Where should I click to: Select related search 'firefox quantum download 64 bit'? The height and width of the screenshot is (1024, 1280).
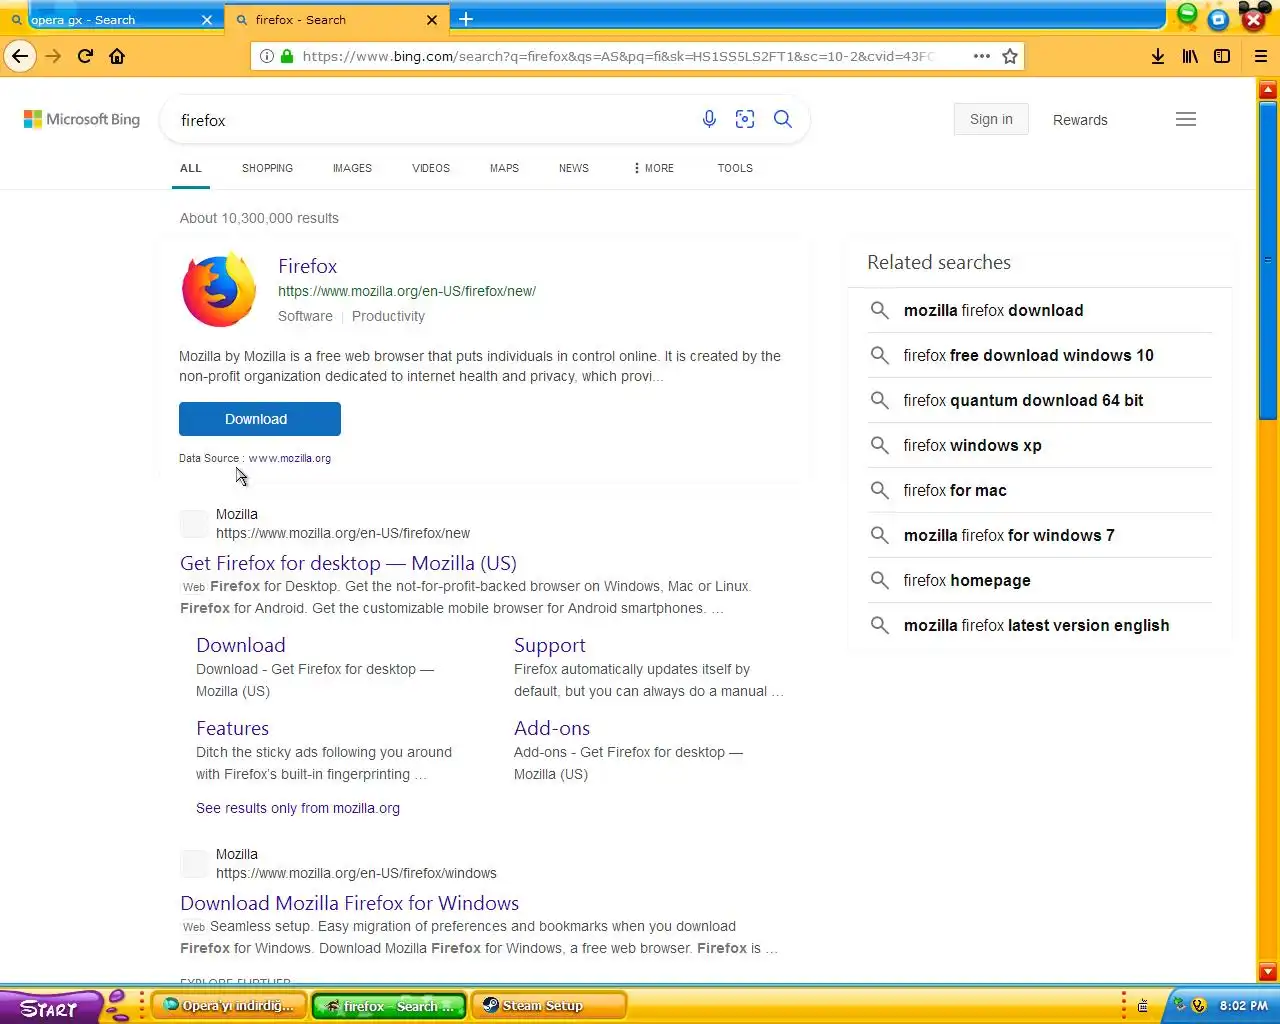[x=1040, y=400]
